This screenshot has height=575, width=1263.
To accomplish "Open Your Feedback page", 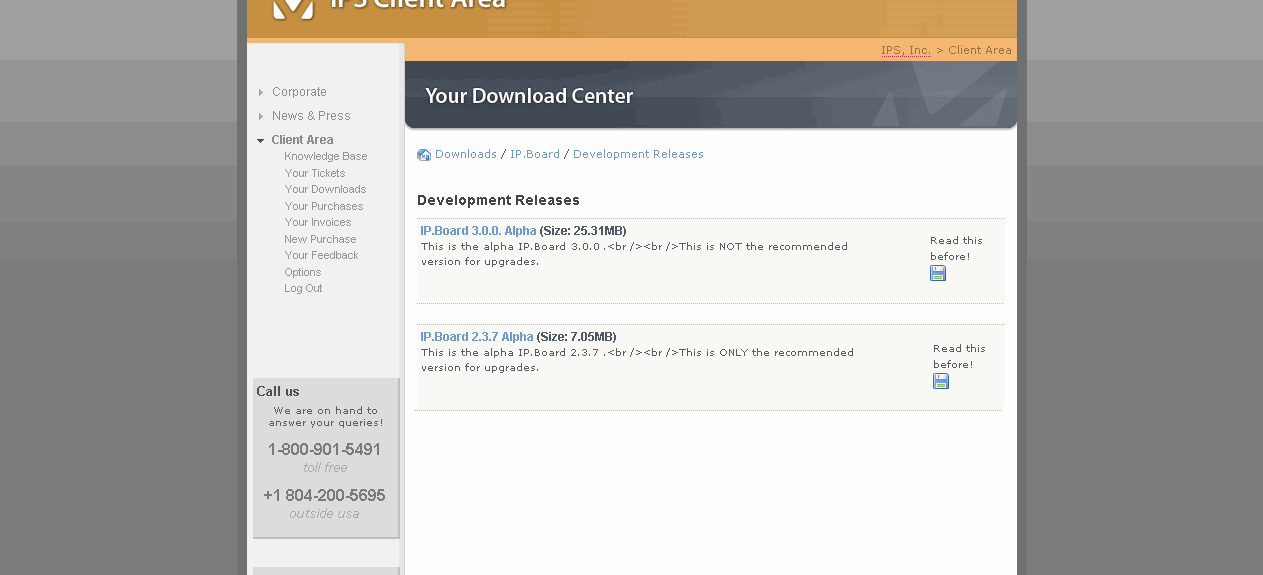I will coord(321,255).
